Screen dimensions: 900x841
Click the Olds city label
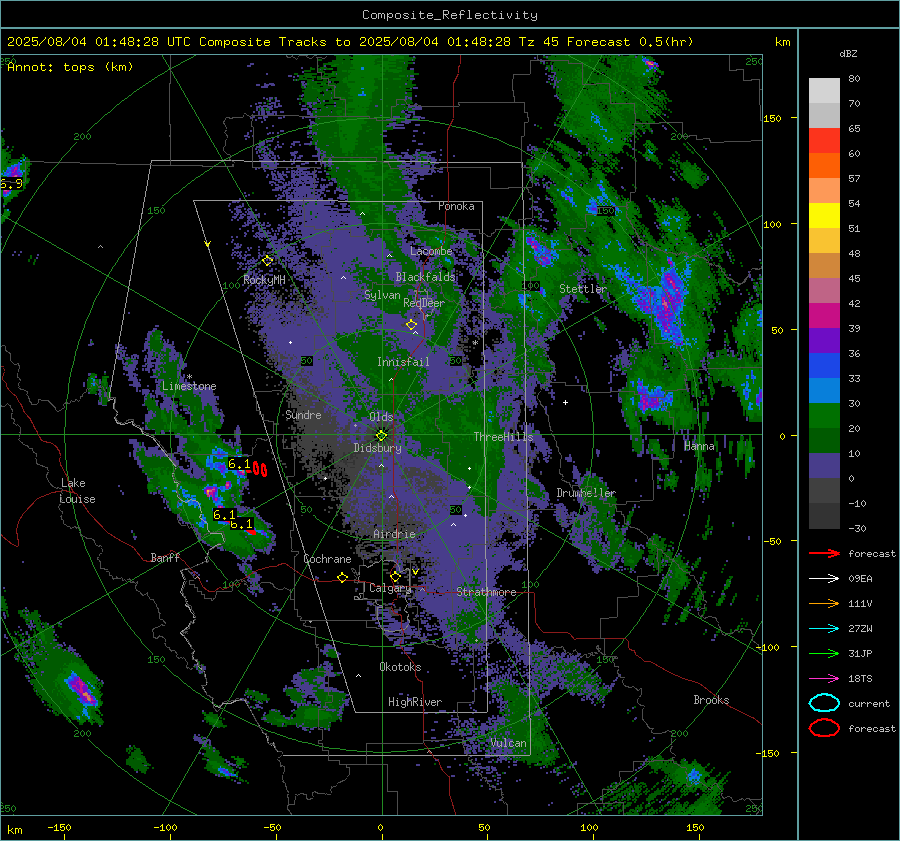(x=381, y=417)
